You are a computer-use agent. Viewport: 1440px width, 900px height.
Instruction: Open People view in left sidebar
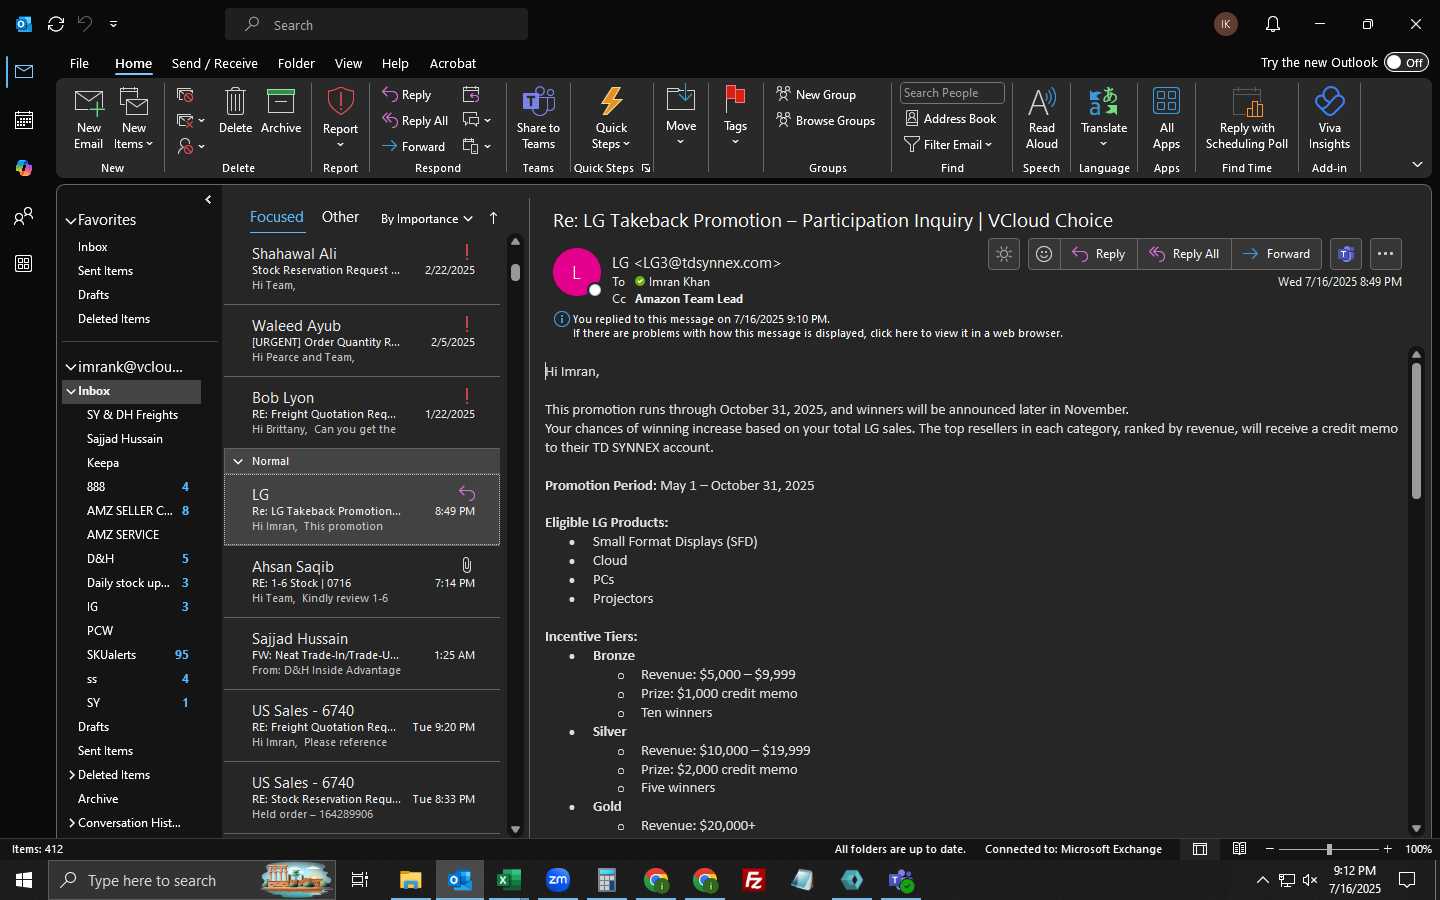(x=24, y=216)
